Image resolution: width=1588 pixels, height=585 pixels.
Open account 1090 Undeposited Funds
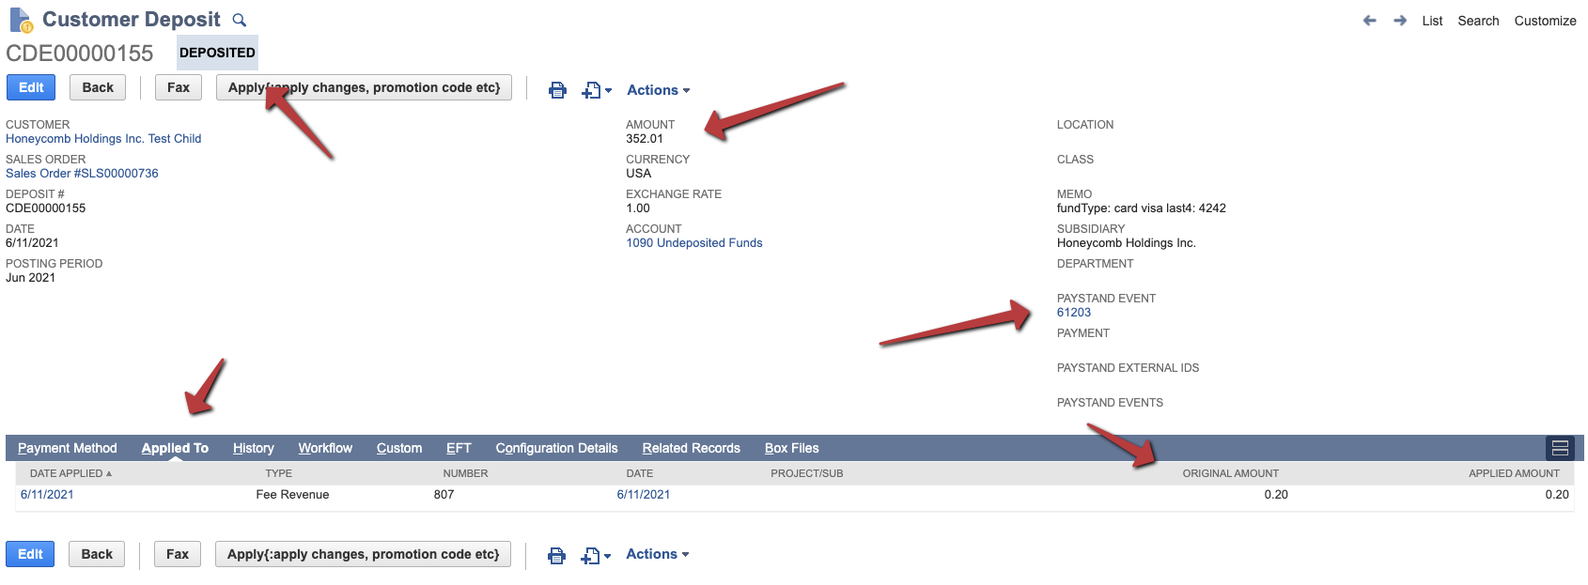(694, 243)
